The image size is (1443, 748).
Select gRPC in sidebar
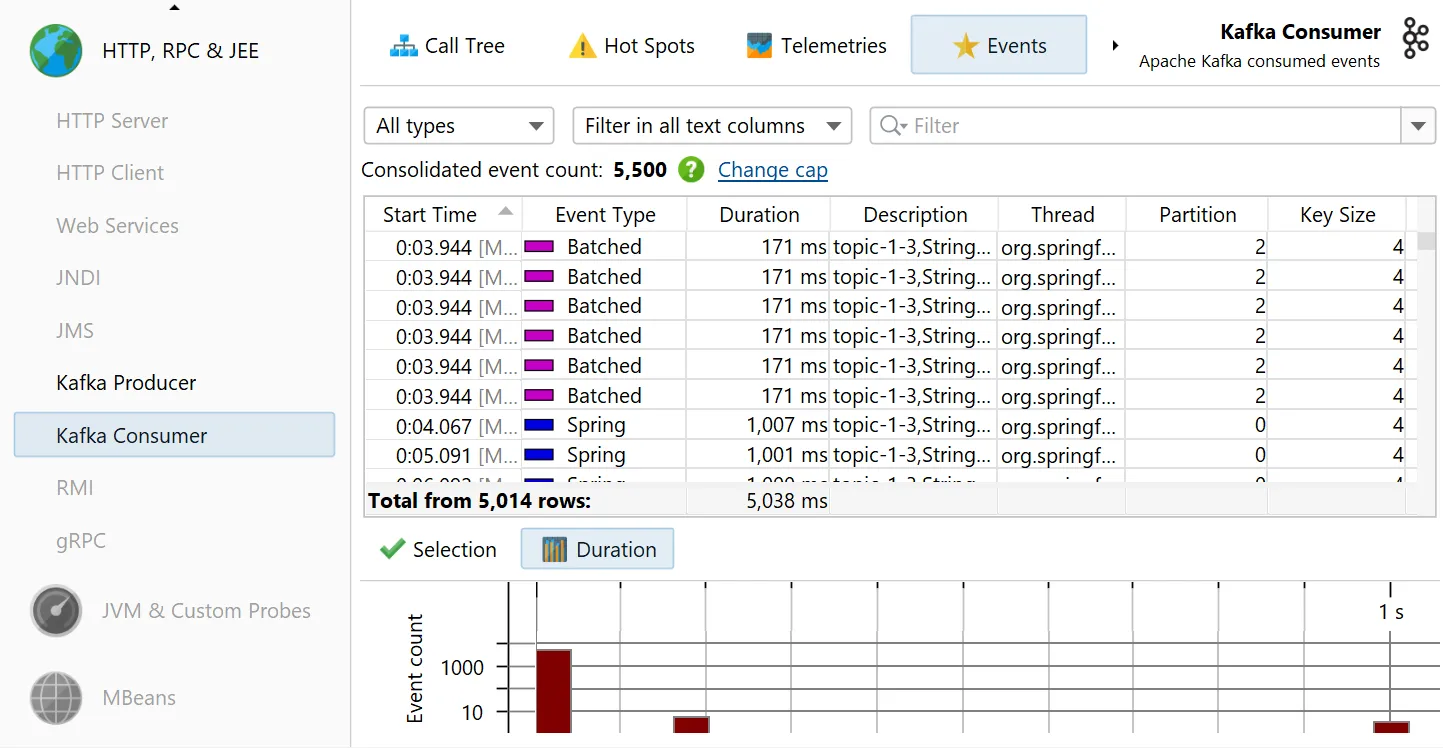[x=81, y=541]
